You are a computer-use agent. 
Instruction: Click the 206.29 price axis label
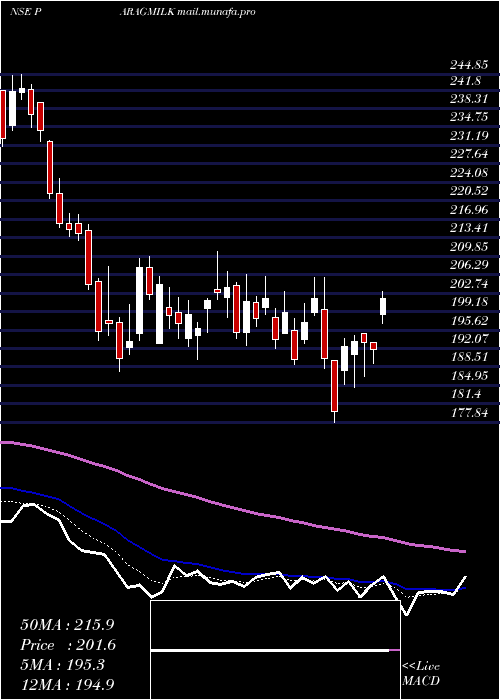coord(468,265)
